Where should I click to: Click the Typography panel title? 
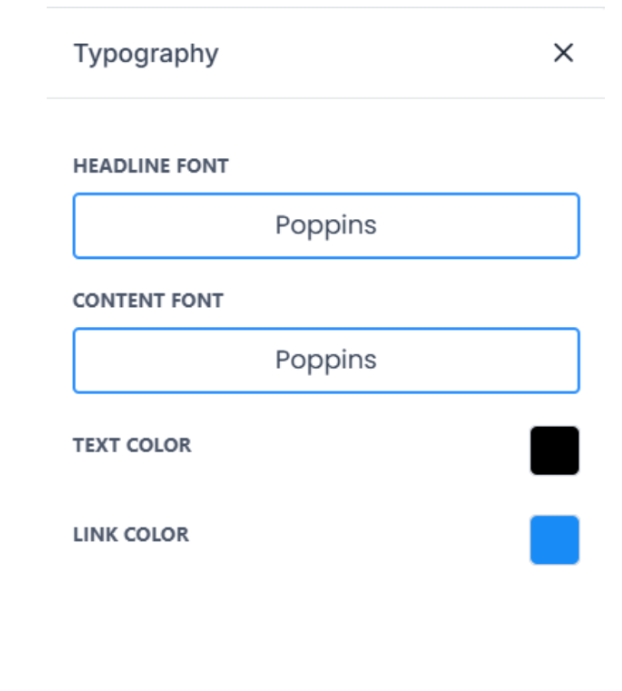coord(146,53)
